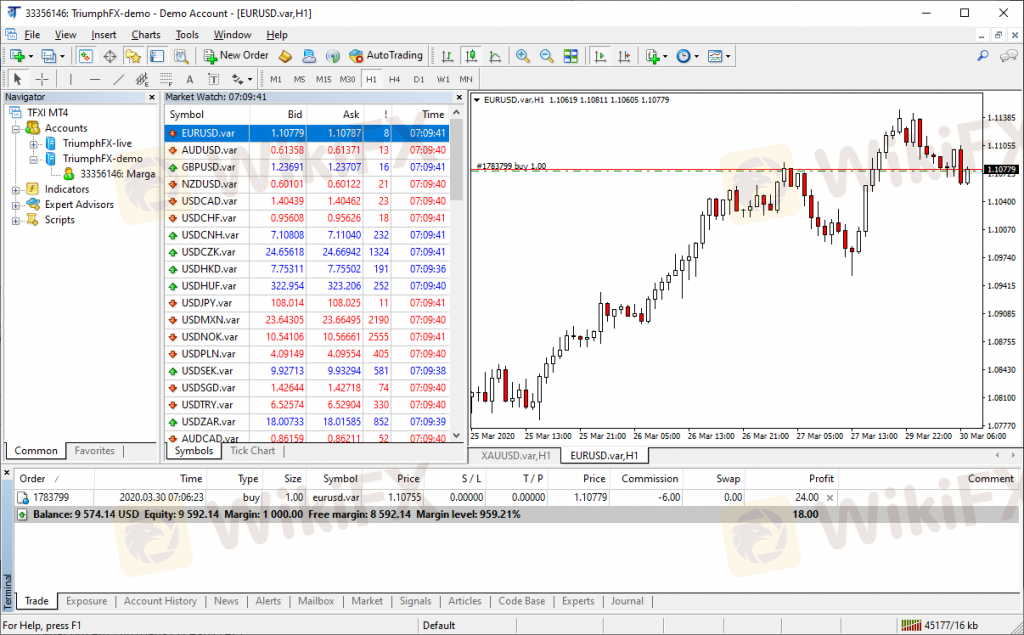This screenshot has width=1024, height=635.
Task: Select the H4 timeframe button
Action: tap(395, 79)
